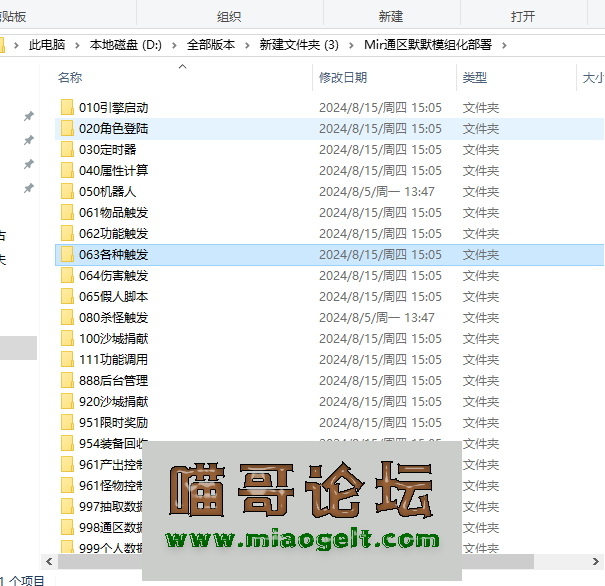
Task: Expand the chevron after 本地磁盘 (D:)
Action: [174, 46]
